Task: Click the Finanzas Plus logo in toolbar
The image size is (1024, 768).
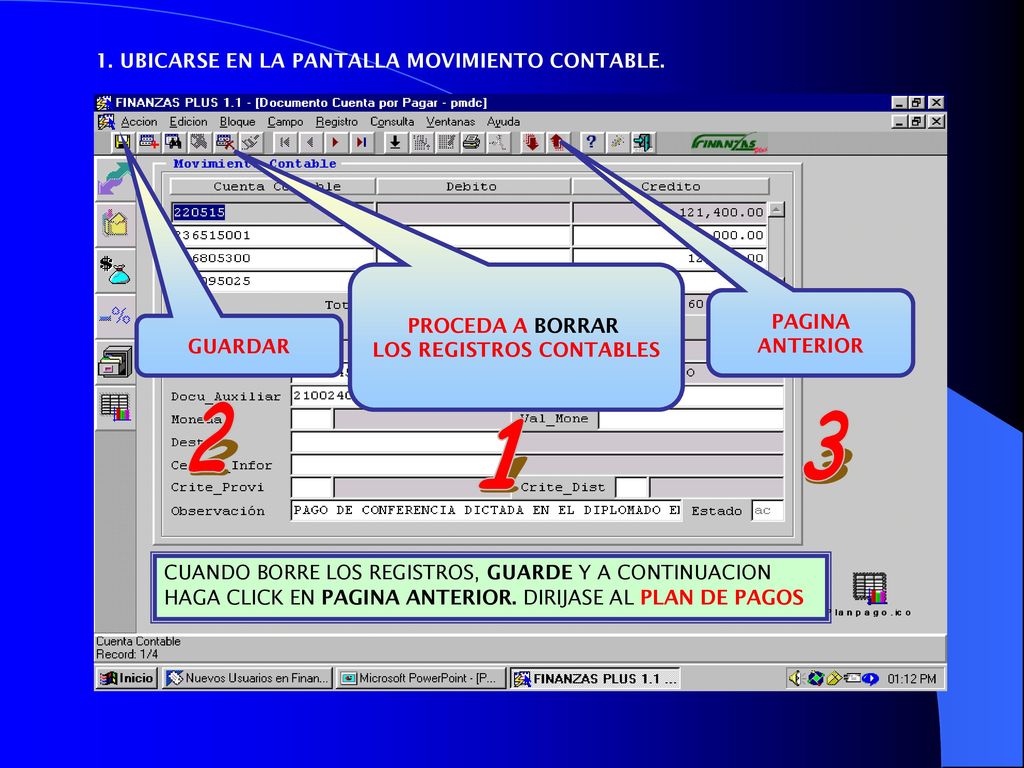Action: tap(728, 143)
